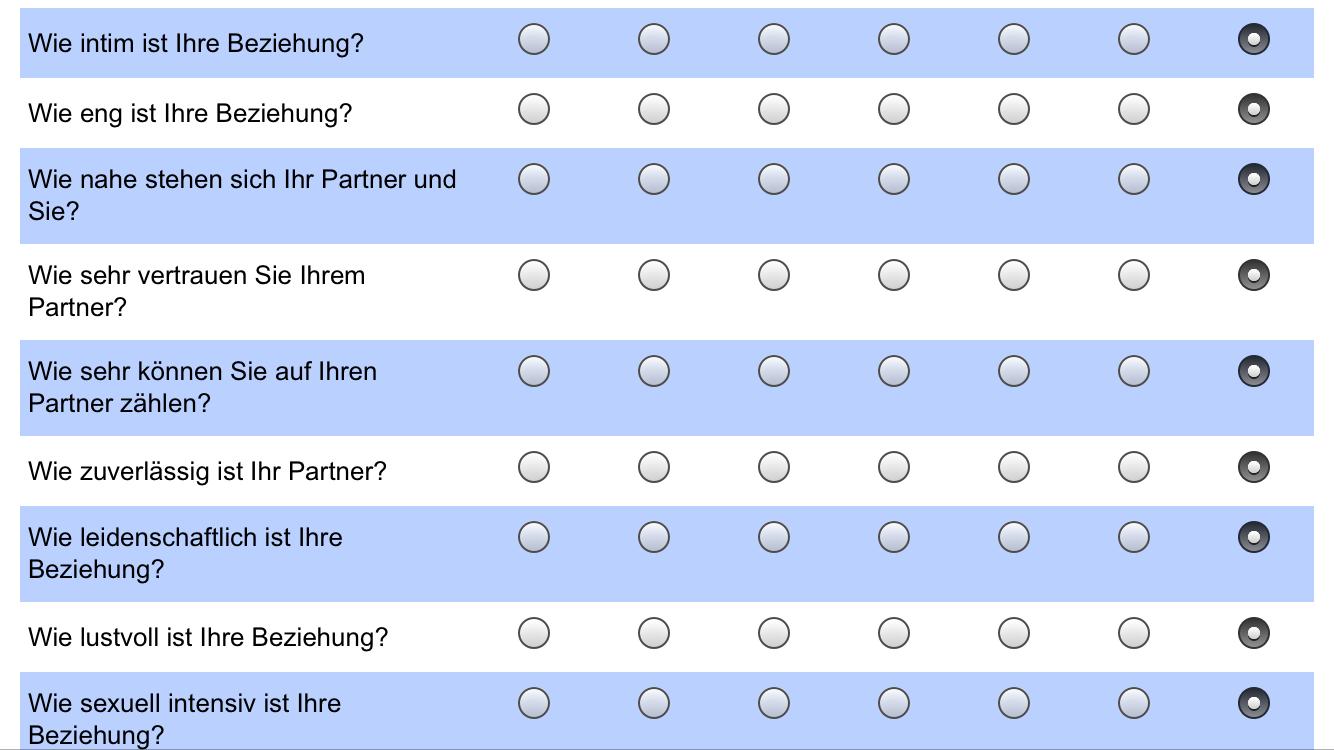This screenshot has height=750, width=1334.
Task: Select first radio for 'Wie intim ist Ihre Beziehung?'
Action: (534, 39)
